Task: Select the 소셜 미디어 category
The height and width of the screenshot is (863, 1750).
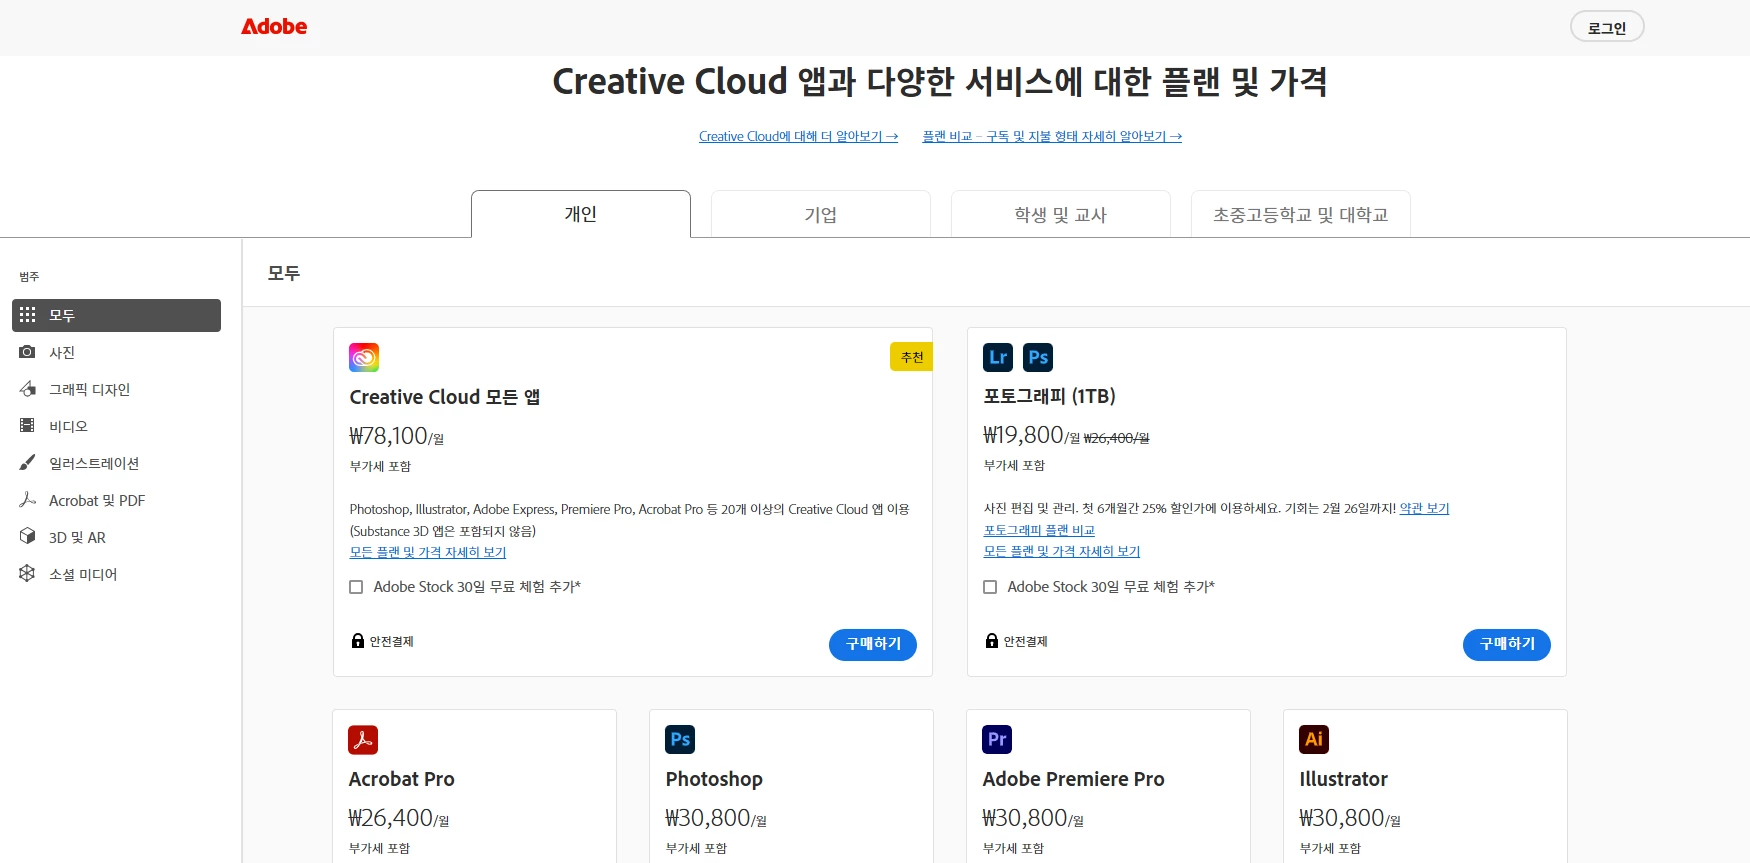Action: [x=116, y=574]
